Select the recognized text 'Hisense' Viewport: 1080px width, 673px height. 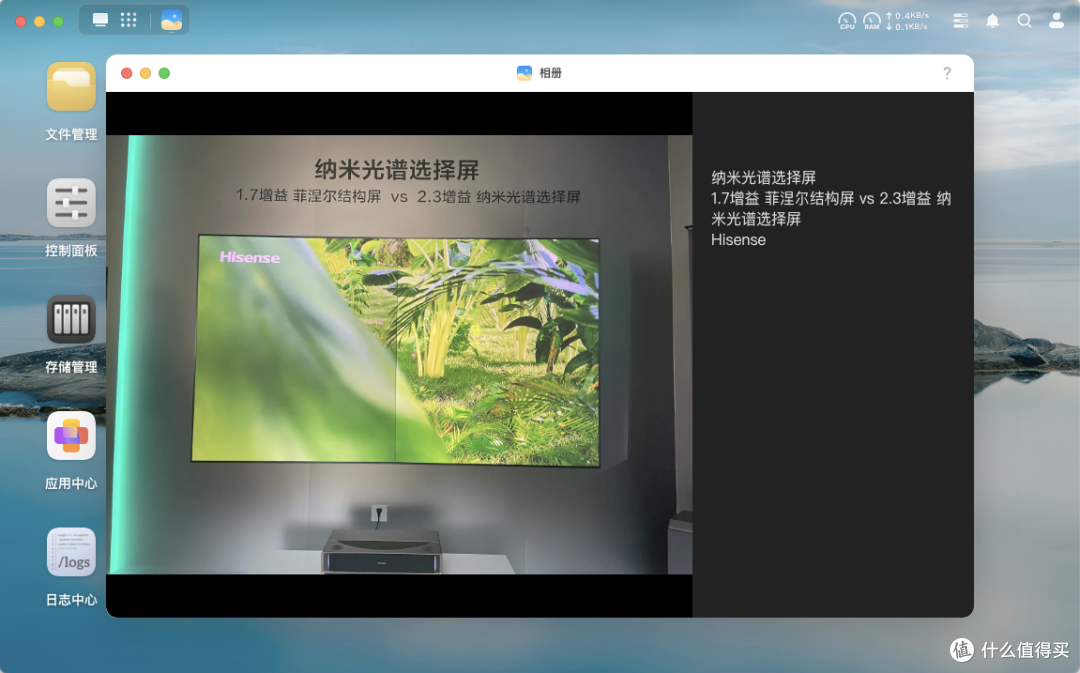(738, 240)
